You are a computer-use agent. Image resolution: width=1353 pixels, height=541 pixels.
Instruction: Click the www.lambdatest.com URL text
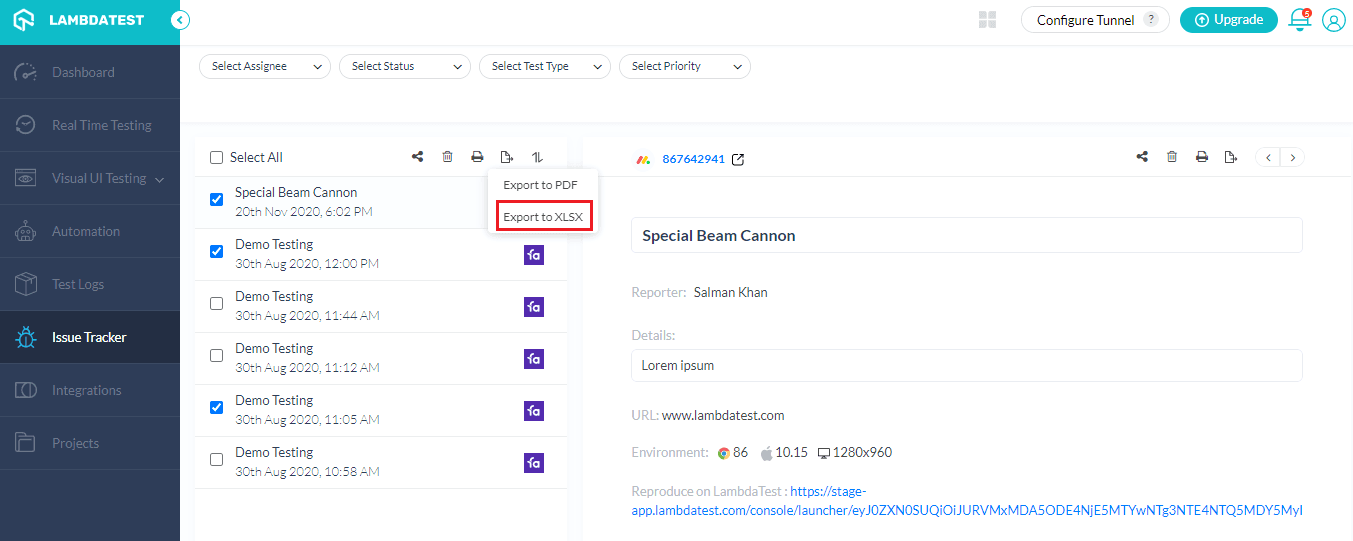[x=723, y=415]
